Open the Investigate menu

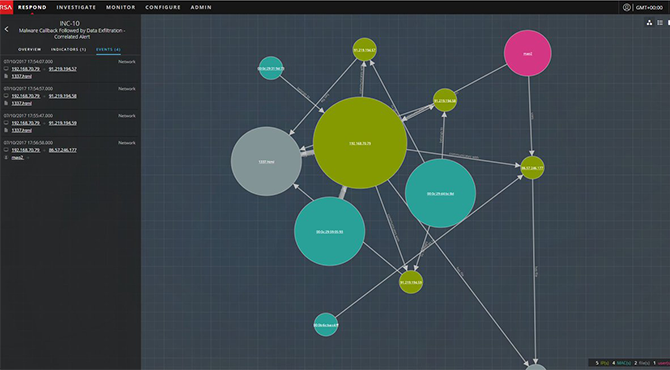click(x=76, y=7)
